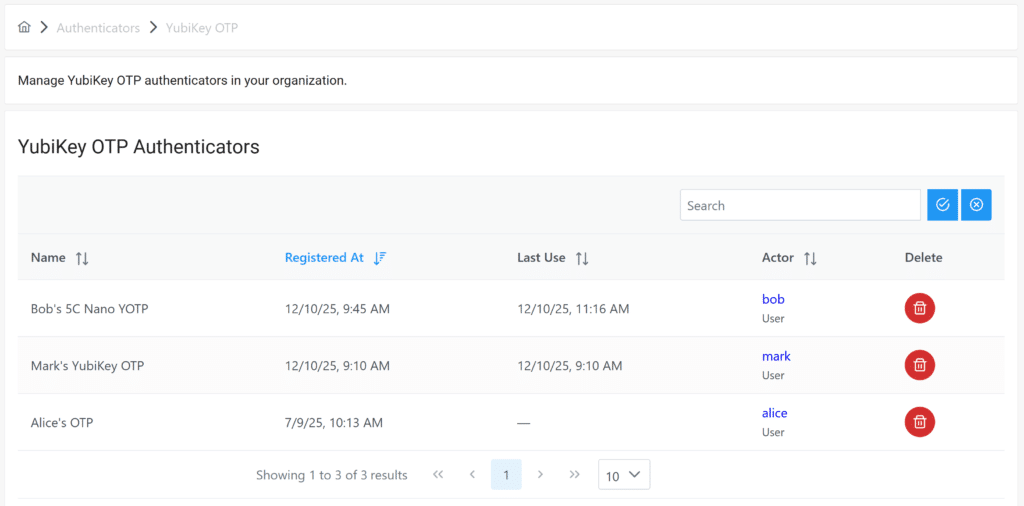Screen dimensions: 1024x506
Task: Open Authenticators breadcrumb link
Action: pyautogui.click(x=98, y=28)
